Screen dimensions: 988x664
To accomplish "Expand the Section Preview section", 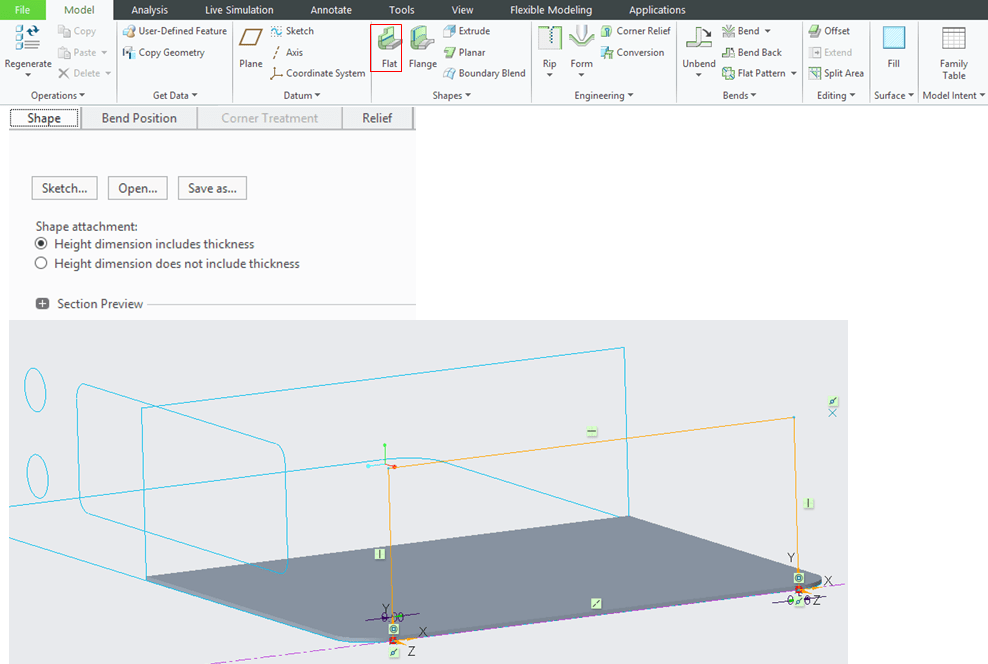I will 43,304.
